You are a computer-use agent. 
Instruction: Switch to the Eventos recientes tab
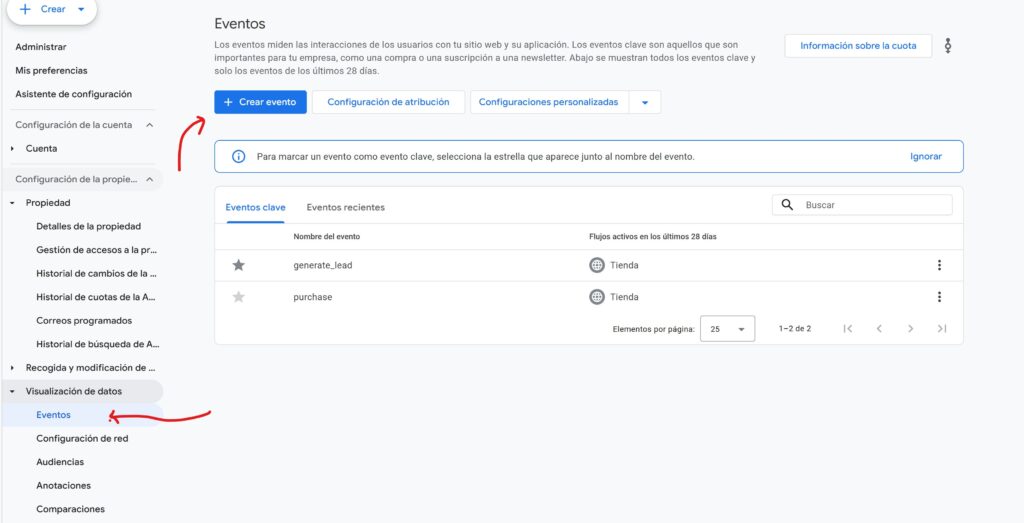click(345, 208)
